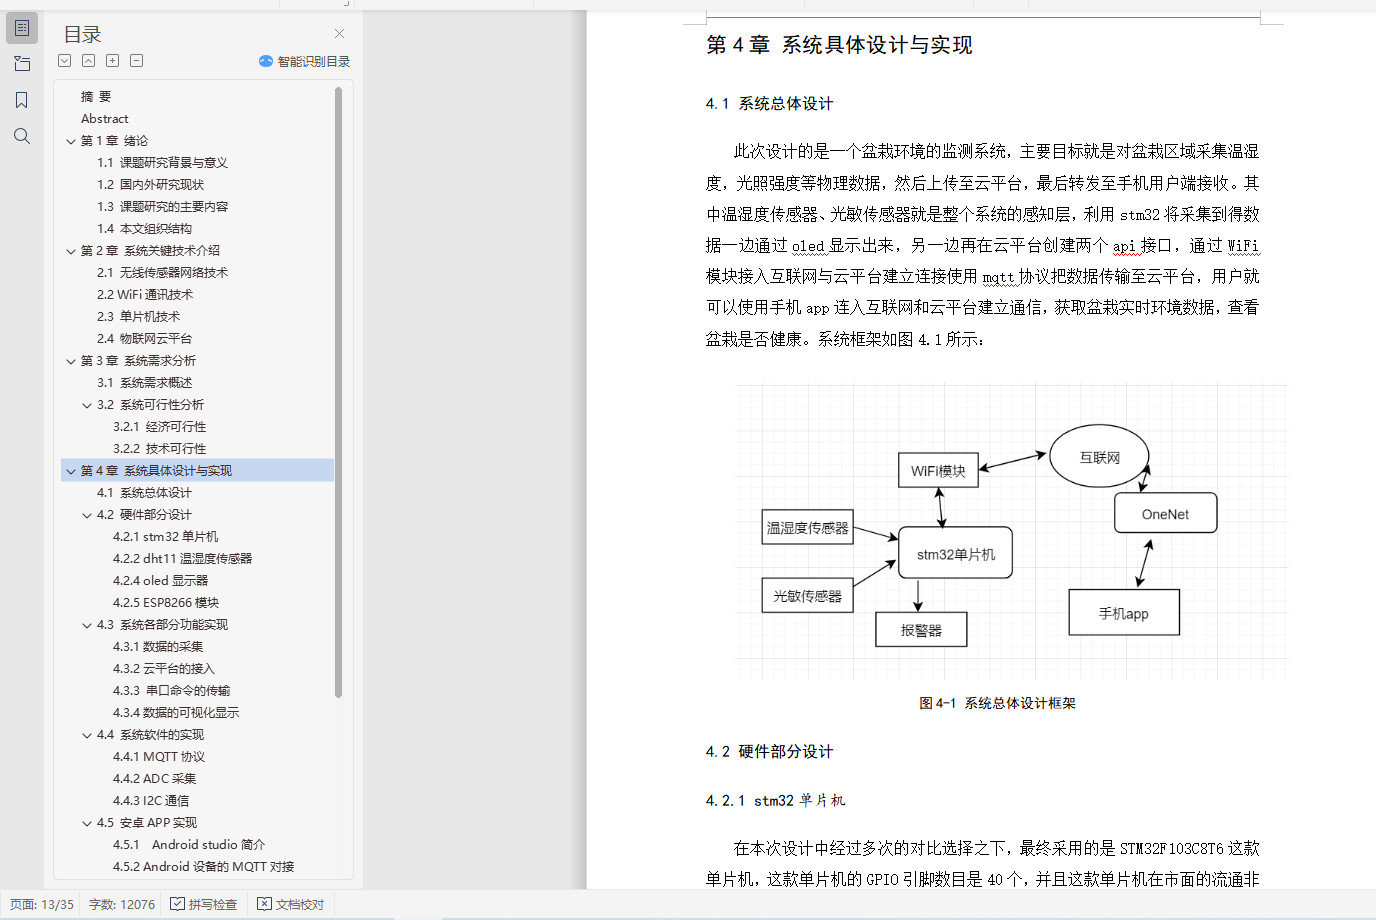The image size is (1376, 920).
Task: Go to 摘 要 in the outline
Action: 96,97
